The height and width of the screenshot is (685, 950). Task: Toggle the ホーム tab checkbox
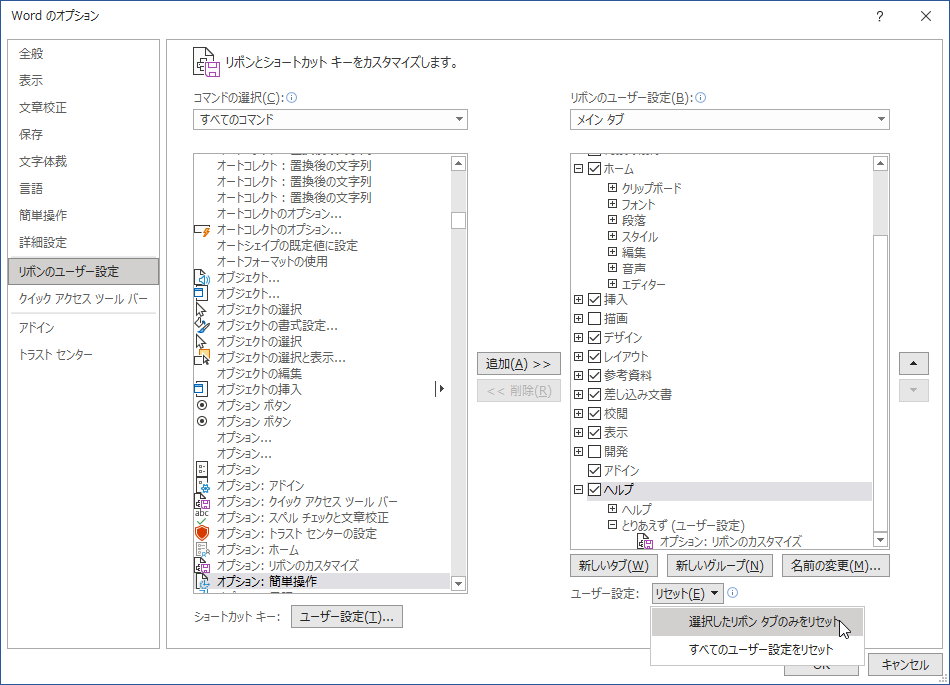pyautogui.click(x=594, y=169)
